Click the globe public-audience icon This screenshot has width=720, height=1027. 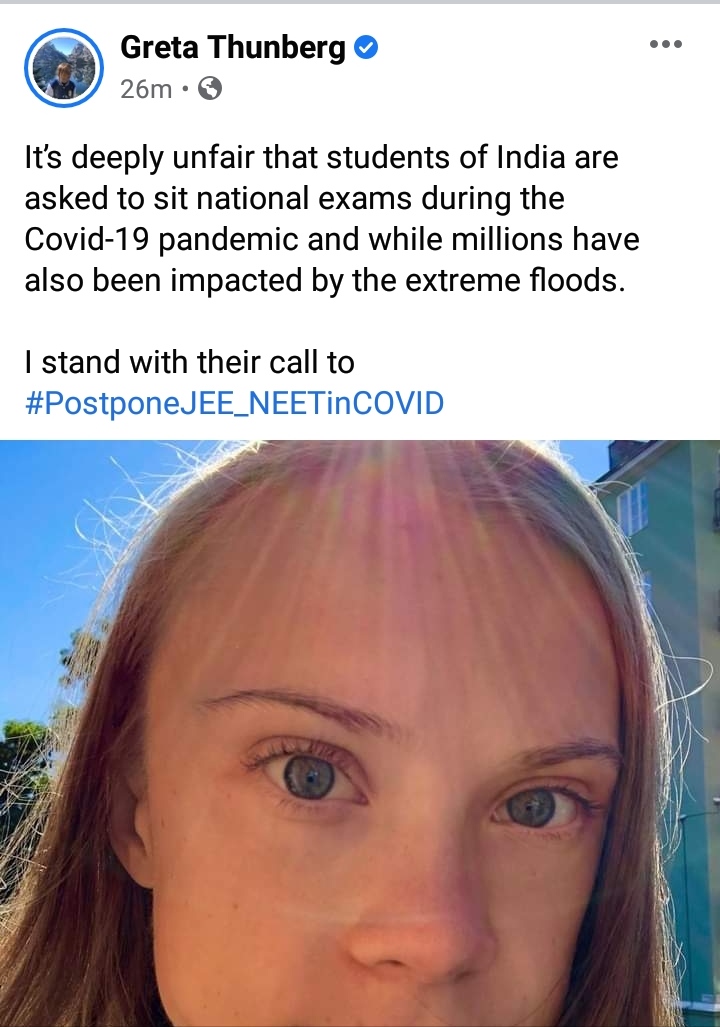(210, 89)
